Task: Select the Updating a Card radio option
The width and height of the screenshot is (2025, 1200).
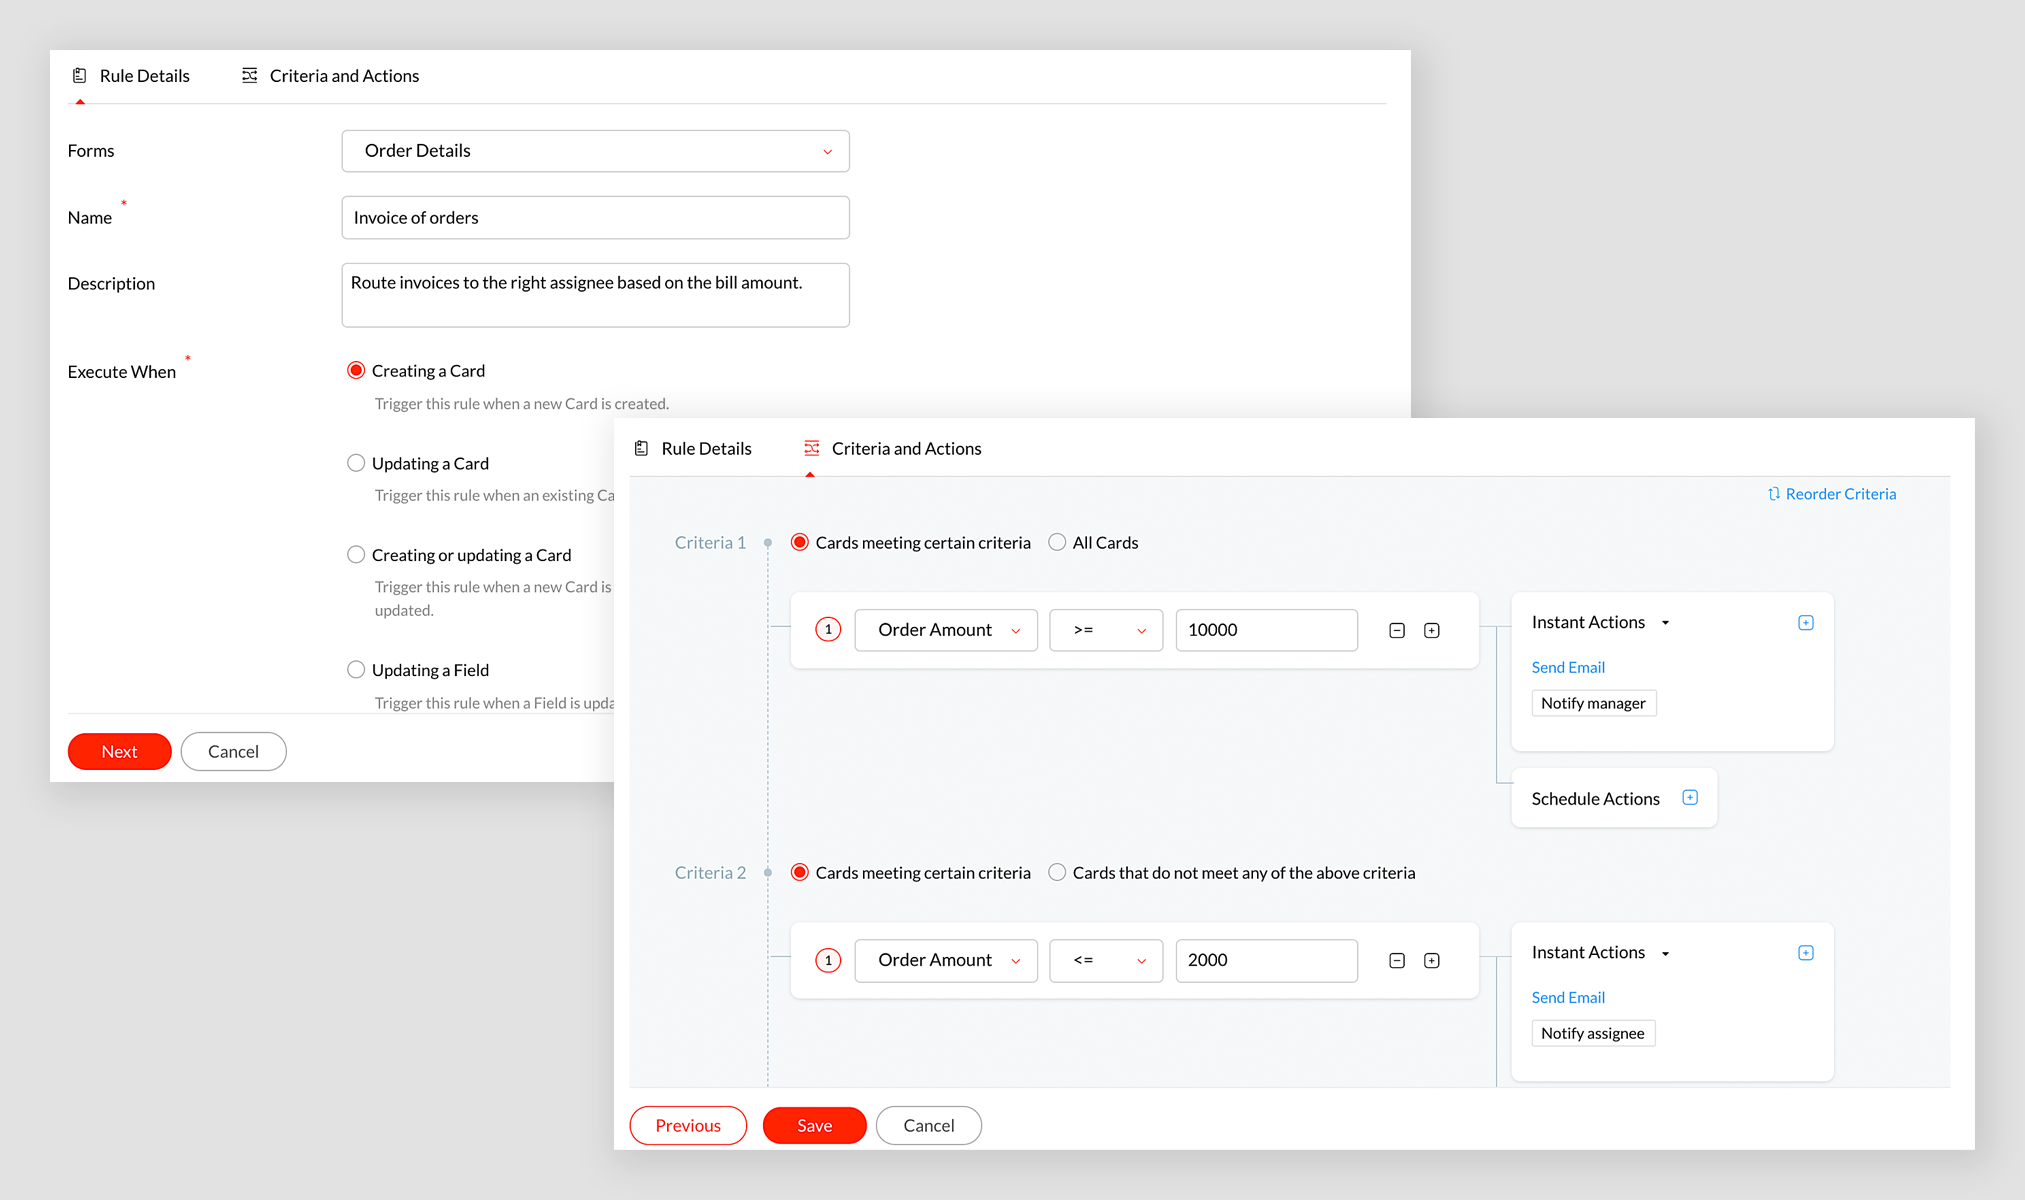Action: [x=356, y=463]
